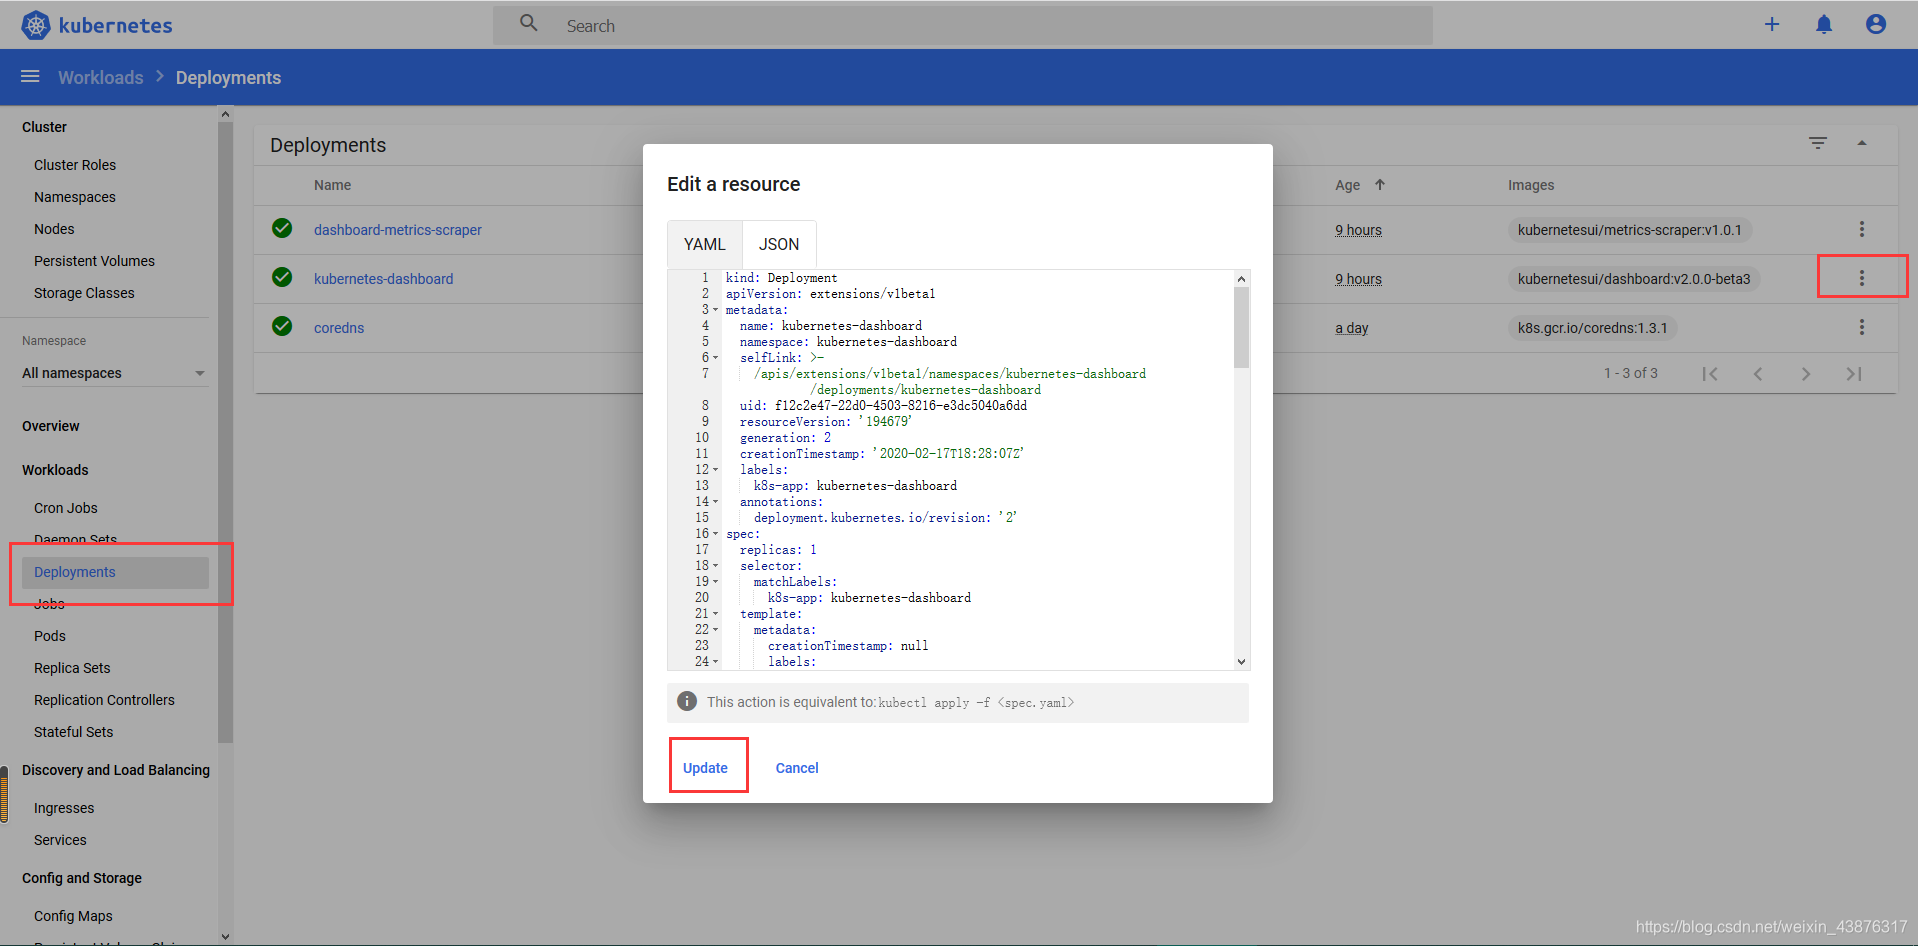This screenshot has width=1918, height=946.
Task: Click the k8s.gcr.io/coredns:1.3.1 image chip
Action: [1593, 328]
